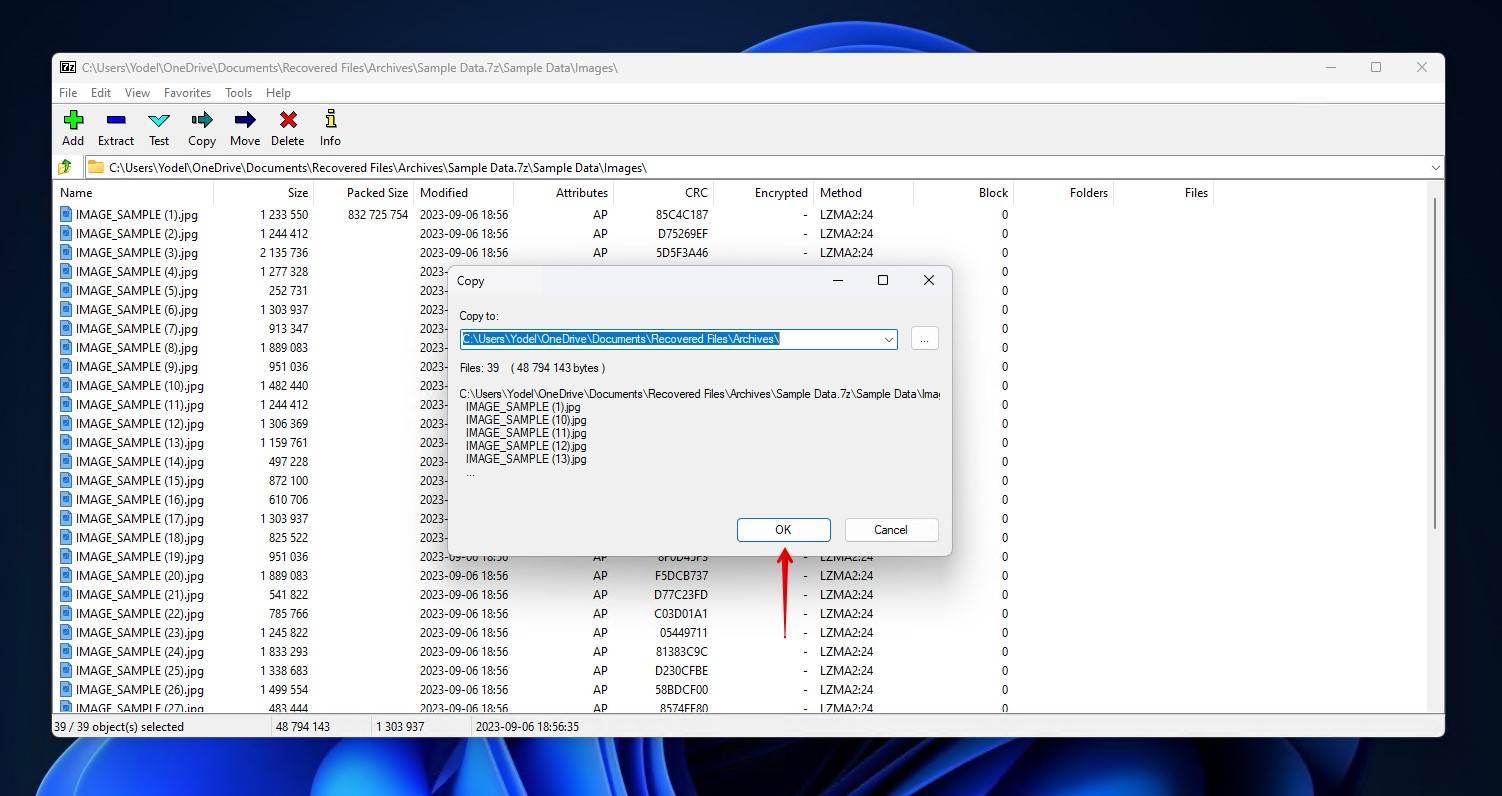Expand the address bar path dropdown
This screenshot has width=1502, height=796.
1435,167
